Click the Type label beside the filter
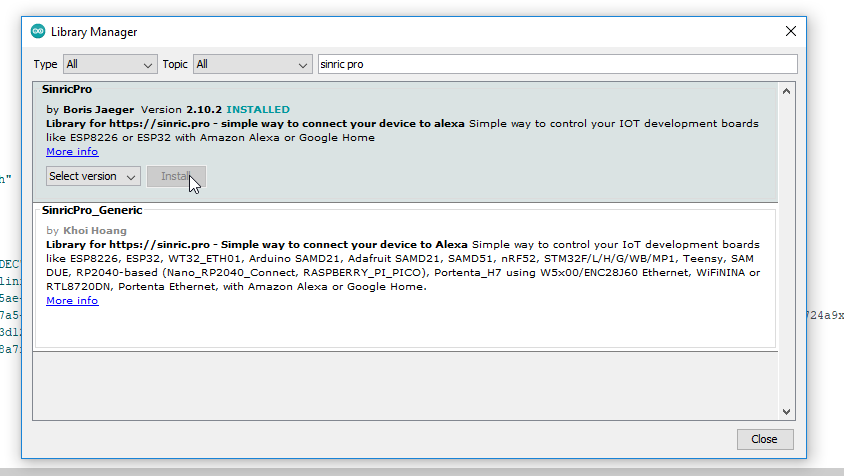 (45, 64)
